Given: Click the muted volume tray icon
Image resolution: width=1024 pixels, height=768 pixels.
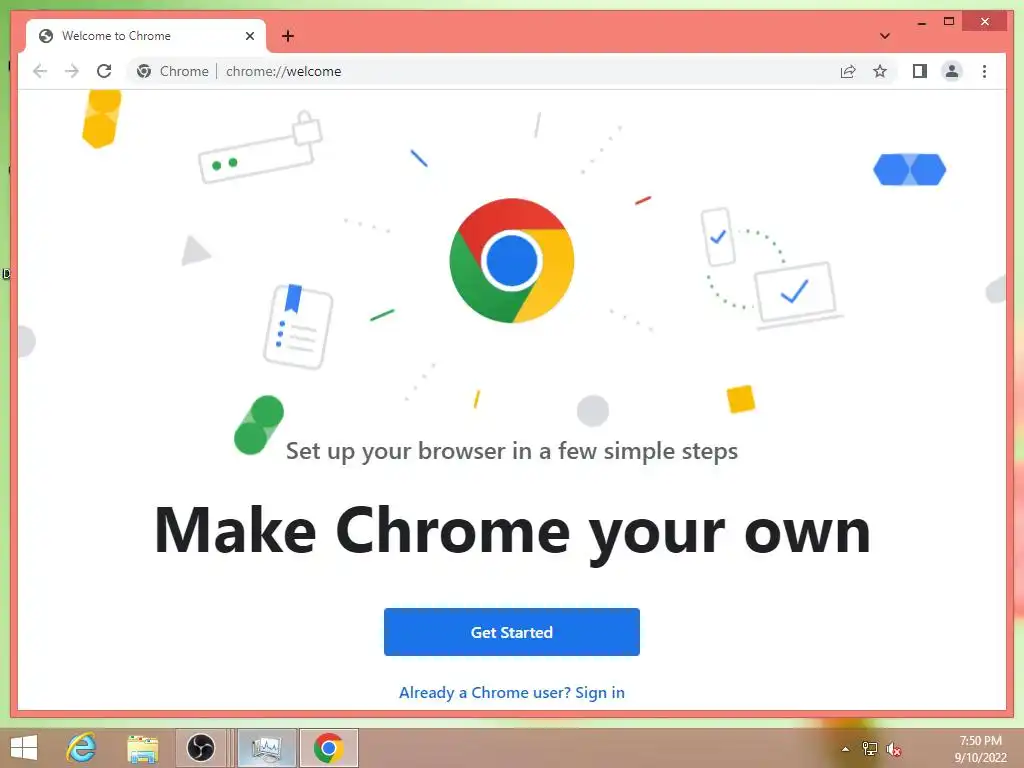Looking at the screenshot, I should [x=893, y=748].
